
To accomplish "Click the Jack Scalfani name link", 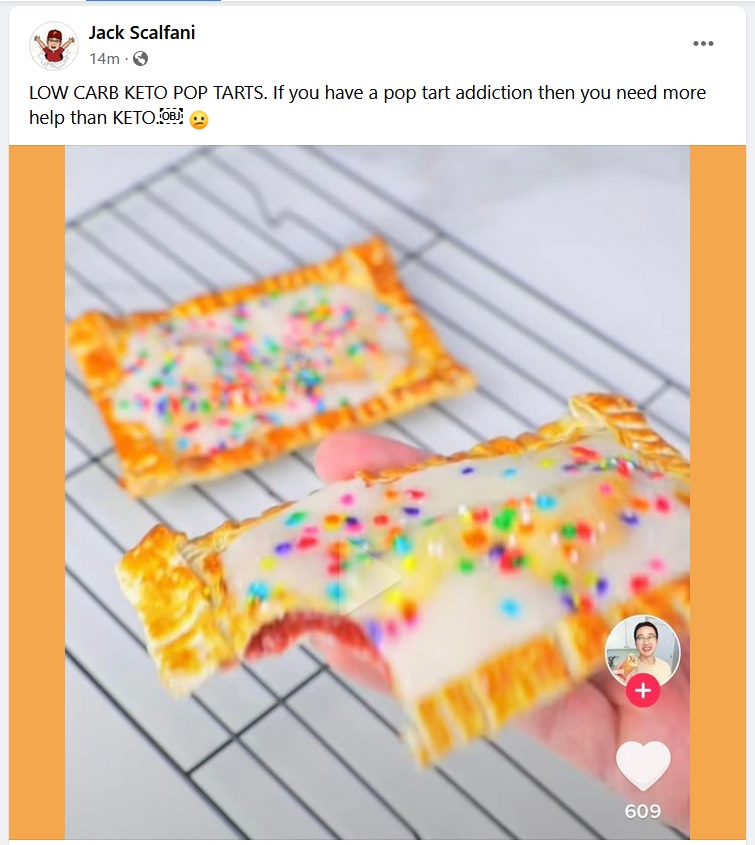I will pos(142,32).
